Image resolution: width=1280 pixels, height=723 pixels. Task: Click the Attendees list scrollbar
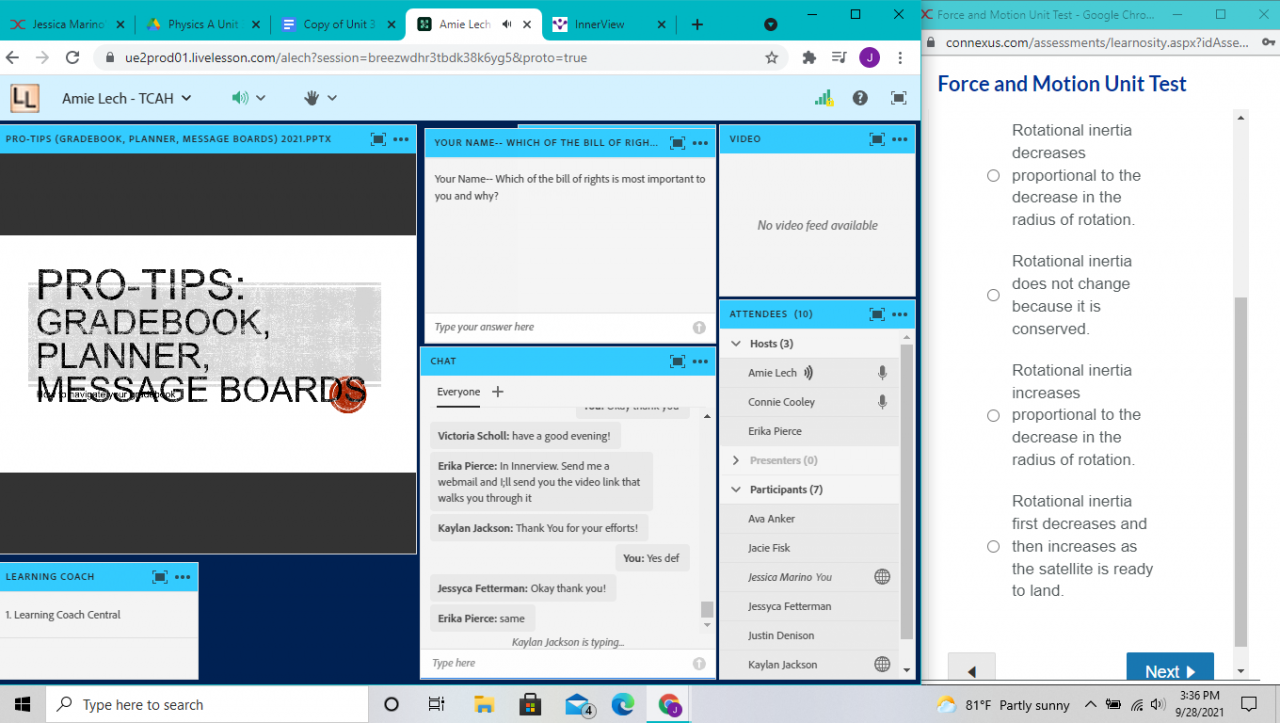pos(907,490)
